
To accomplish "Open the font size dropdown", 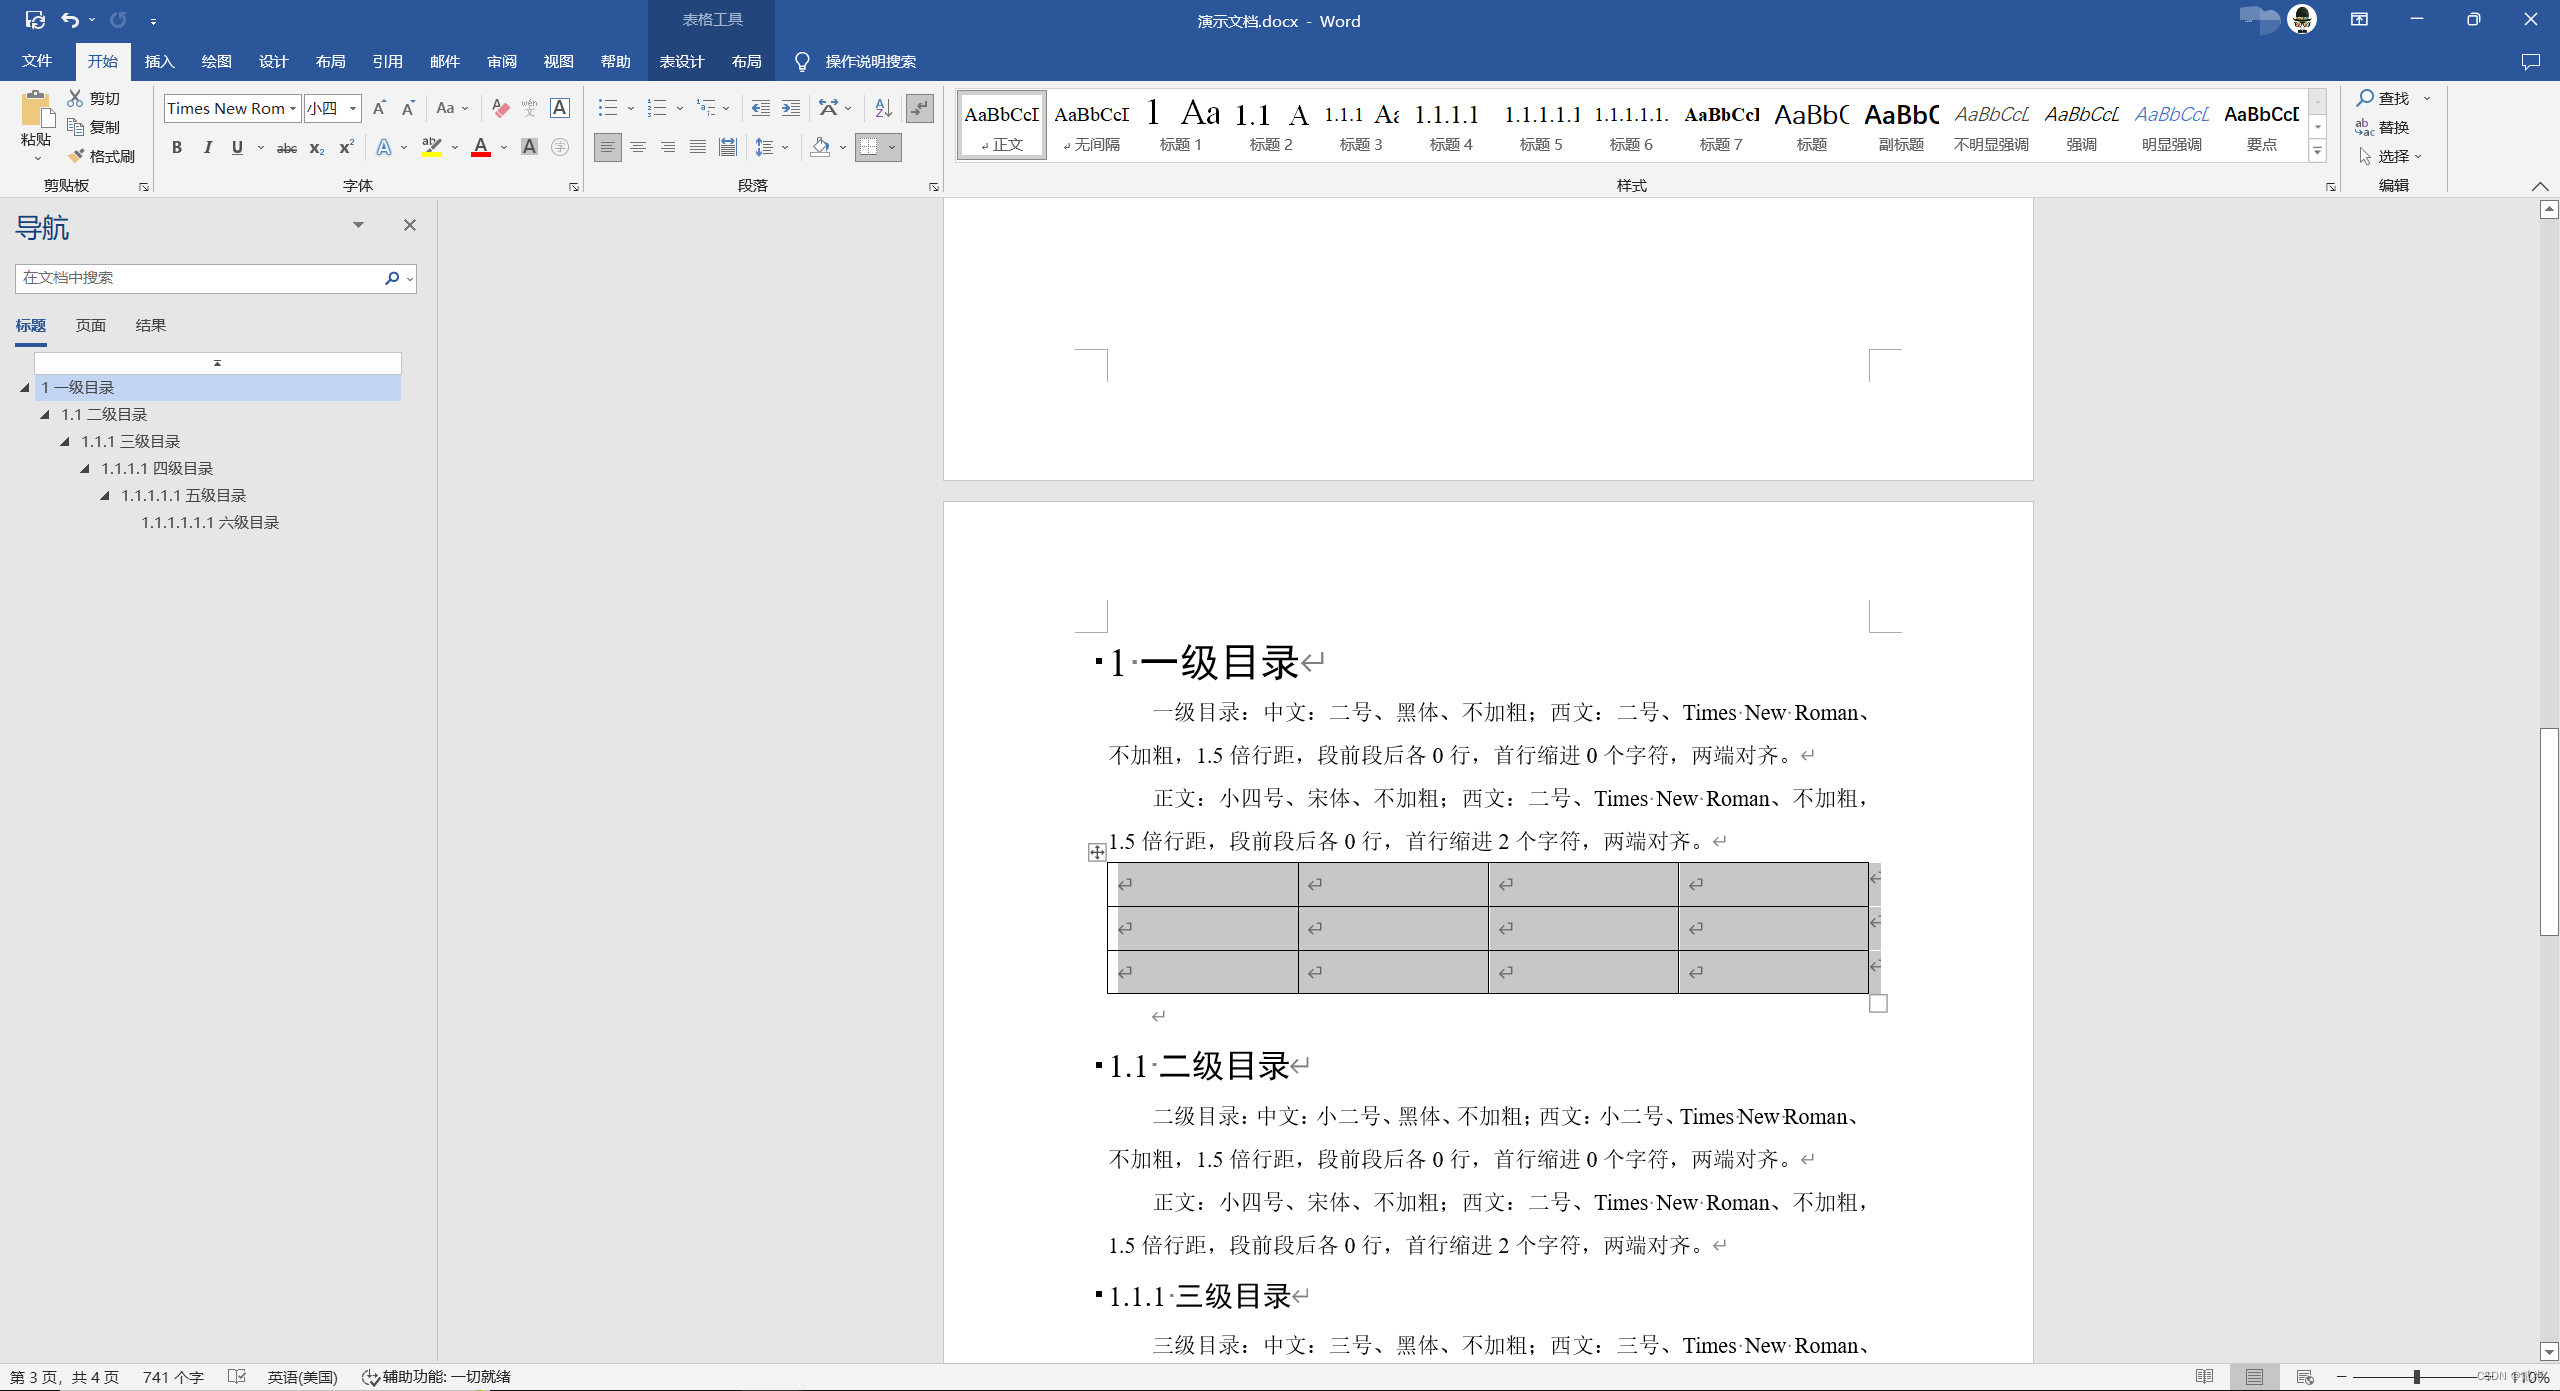I will 353,108.
